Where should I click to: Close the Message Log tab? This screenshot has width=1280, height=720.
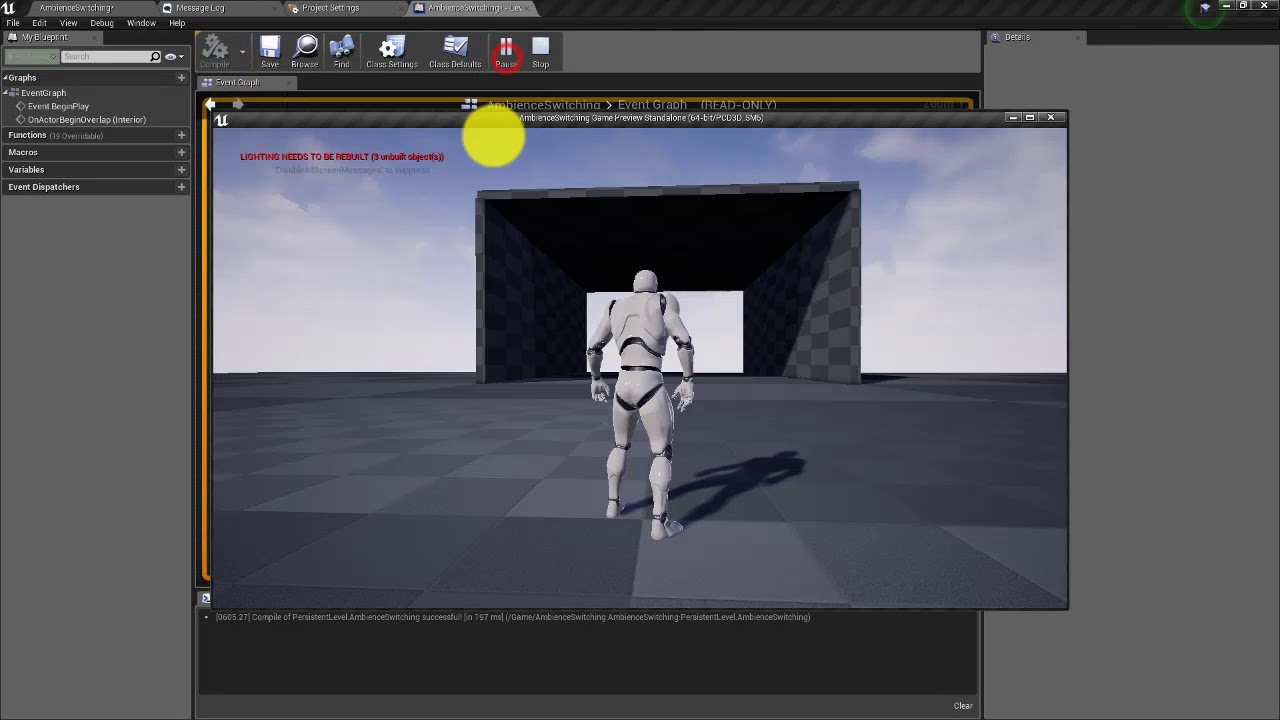tap(274, 8)
